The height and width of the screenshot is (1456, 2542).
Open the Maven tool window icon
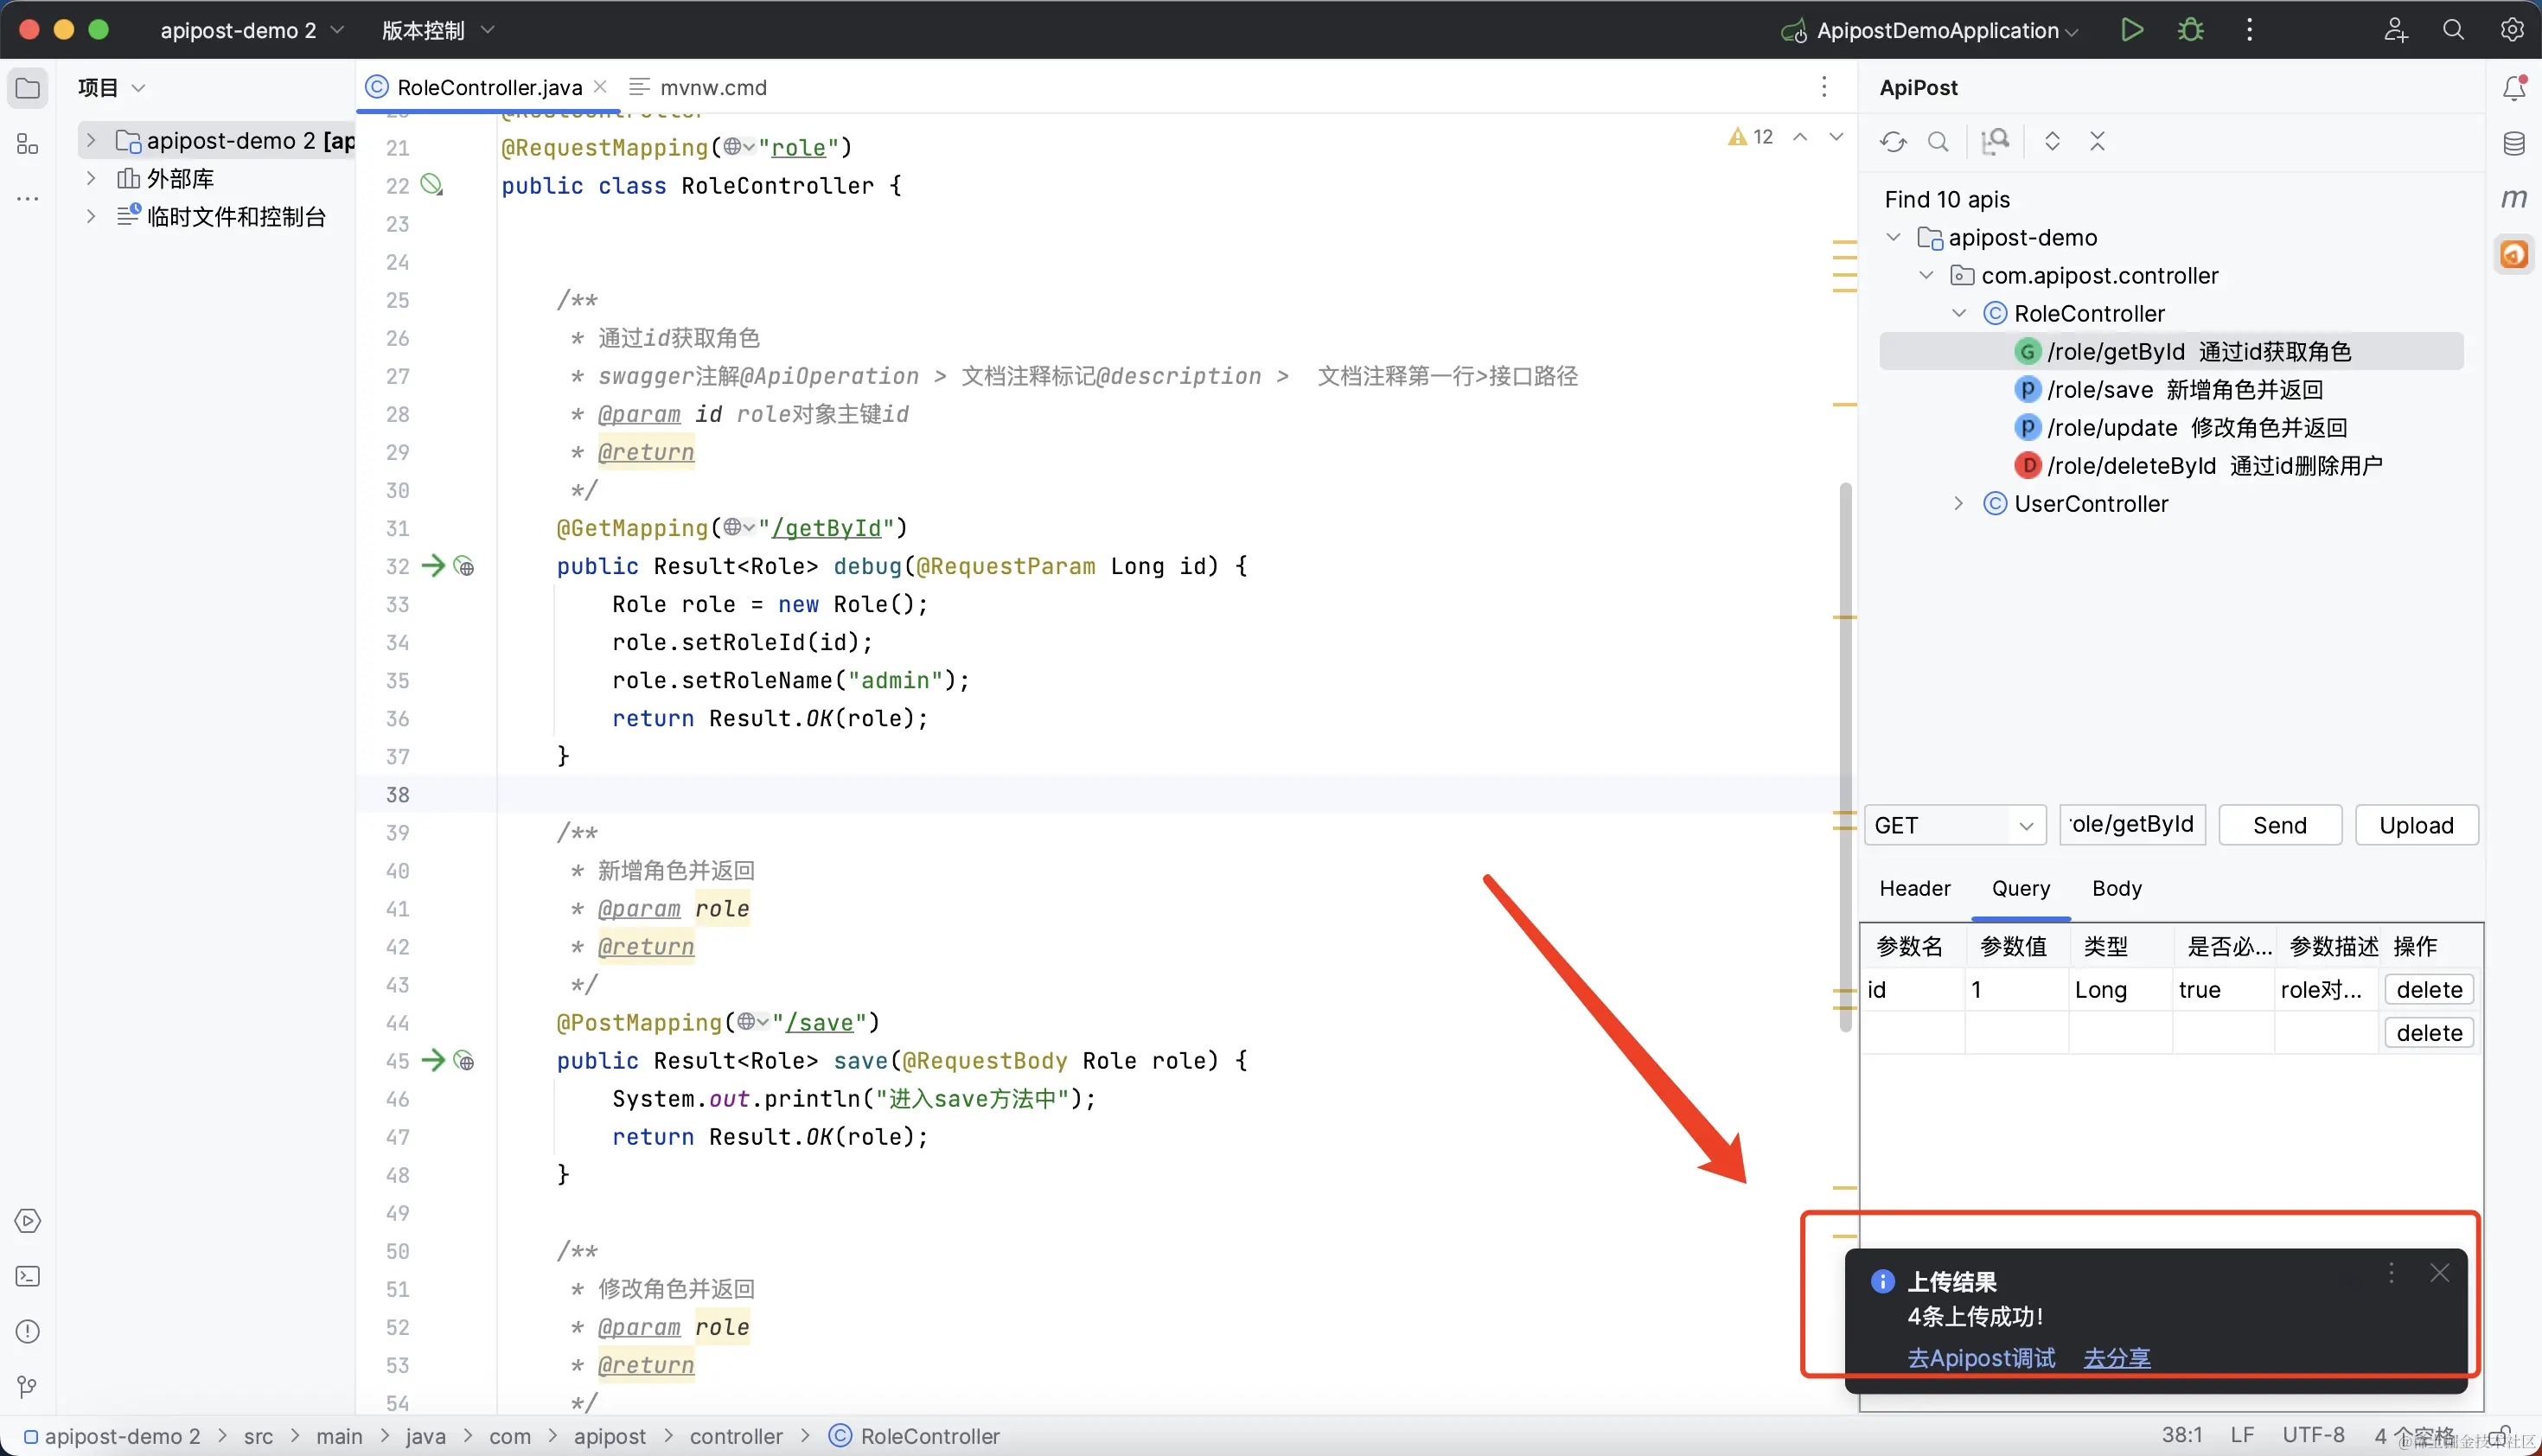coord(2513,198)
